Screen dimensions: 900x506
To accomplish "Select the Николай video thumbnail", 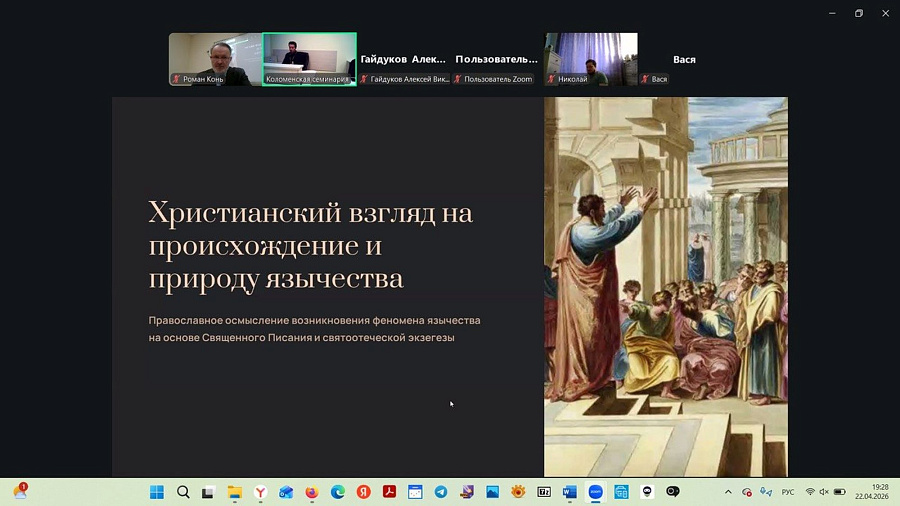I will 591,59.
